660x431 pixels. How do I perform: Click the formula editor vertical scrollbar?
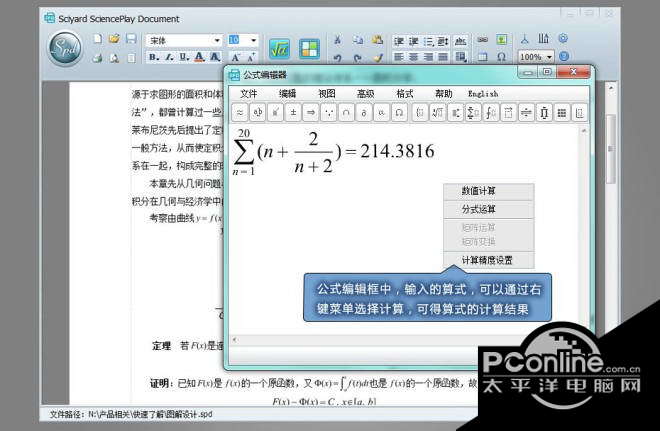click(x=583, y=228)
